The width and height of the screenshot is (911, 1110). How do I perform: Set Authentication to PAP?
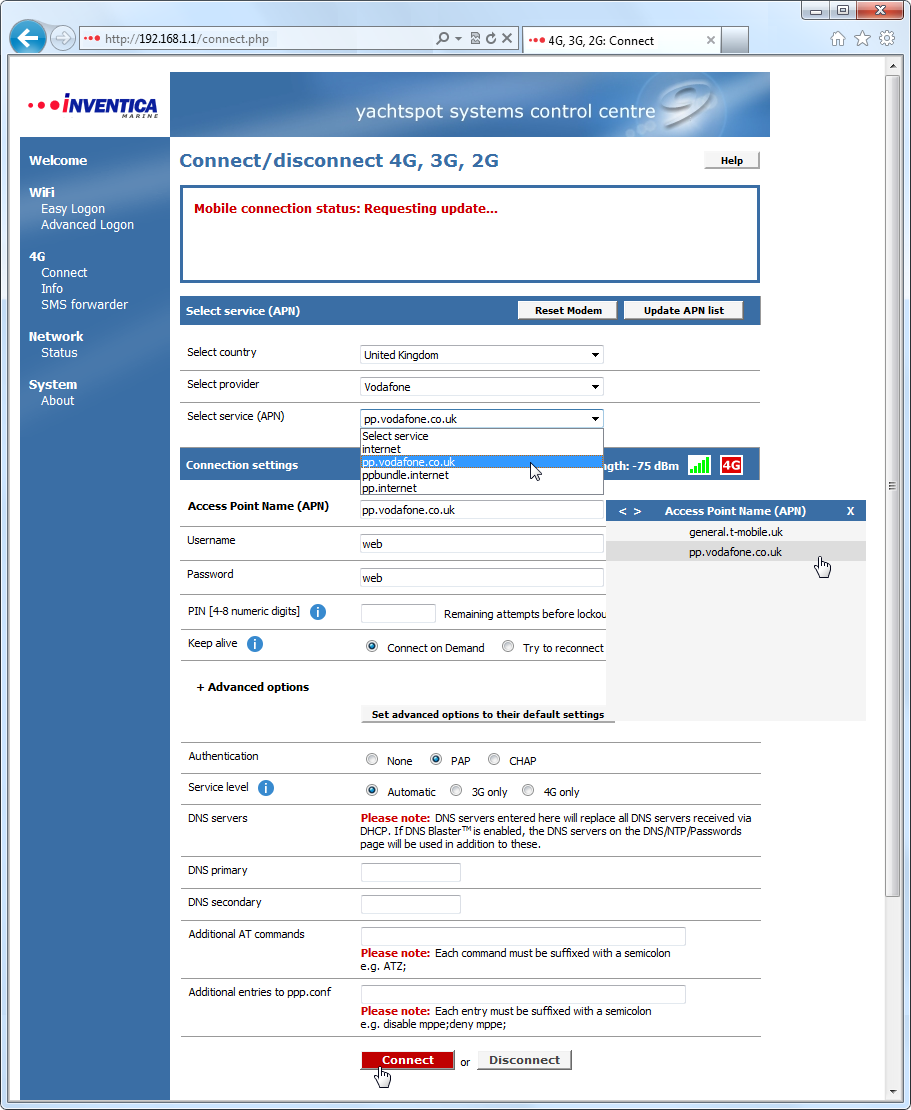[x=436, y=760]
